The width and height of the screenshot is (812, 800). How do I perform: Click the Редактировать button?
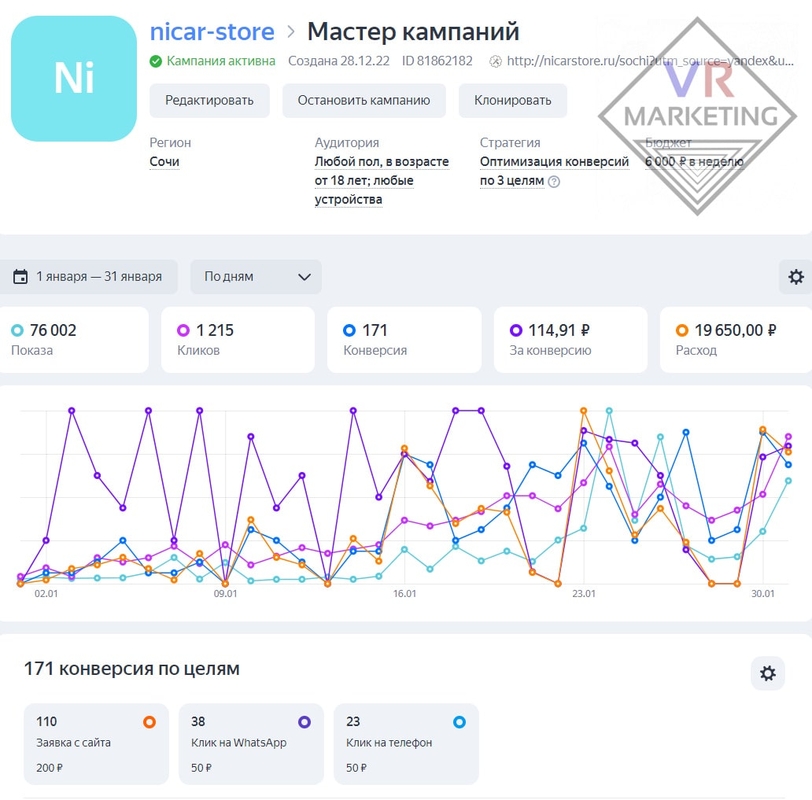(209, 100)
